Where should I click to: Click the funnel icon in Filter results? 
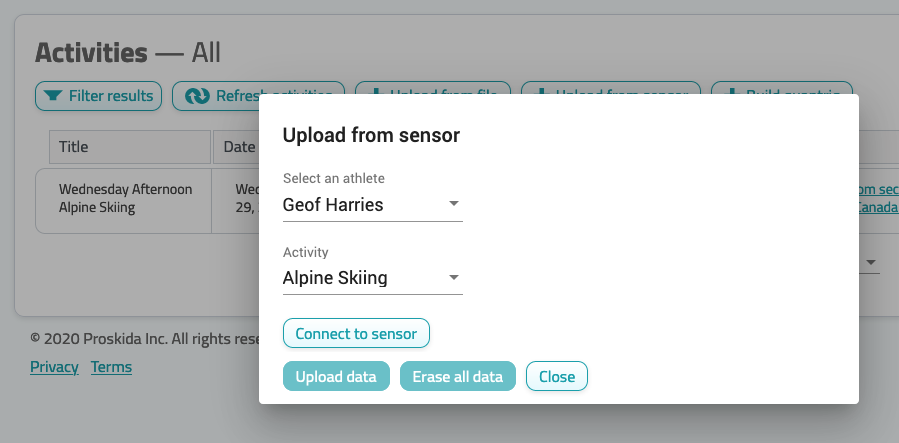point(53,96)
